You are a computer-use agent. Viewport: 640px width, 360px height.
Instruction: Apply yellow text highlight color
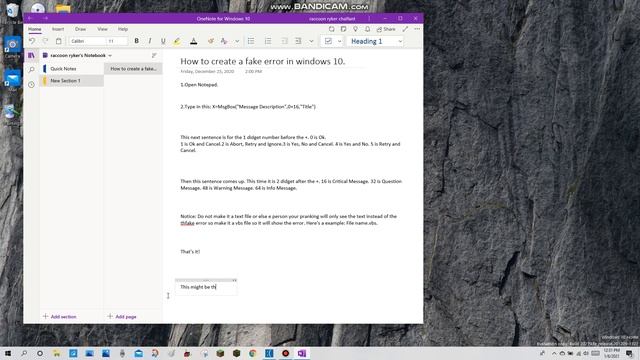tap(177, 41)
